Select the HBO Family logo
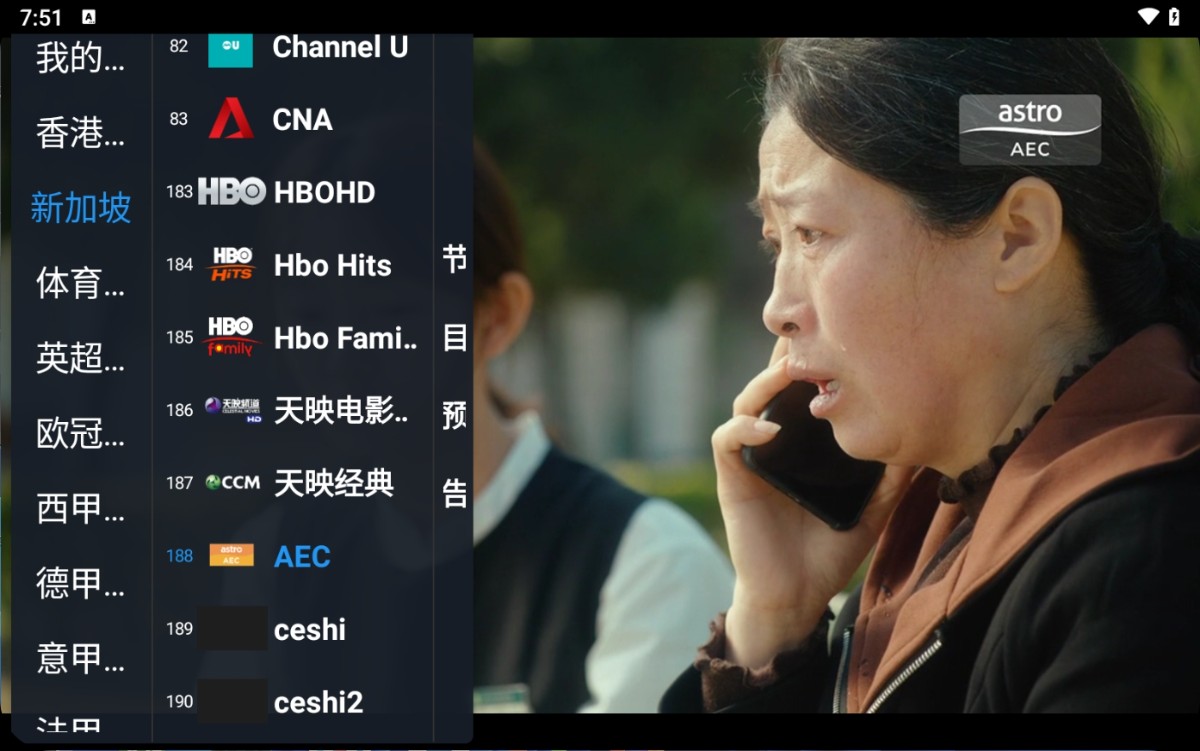Viewport: 1200px width, 751px height. coord(232,337)
